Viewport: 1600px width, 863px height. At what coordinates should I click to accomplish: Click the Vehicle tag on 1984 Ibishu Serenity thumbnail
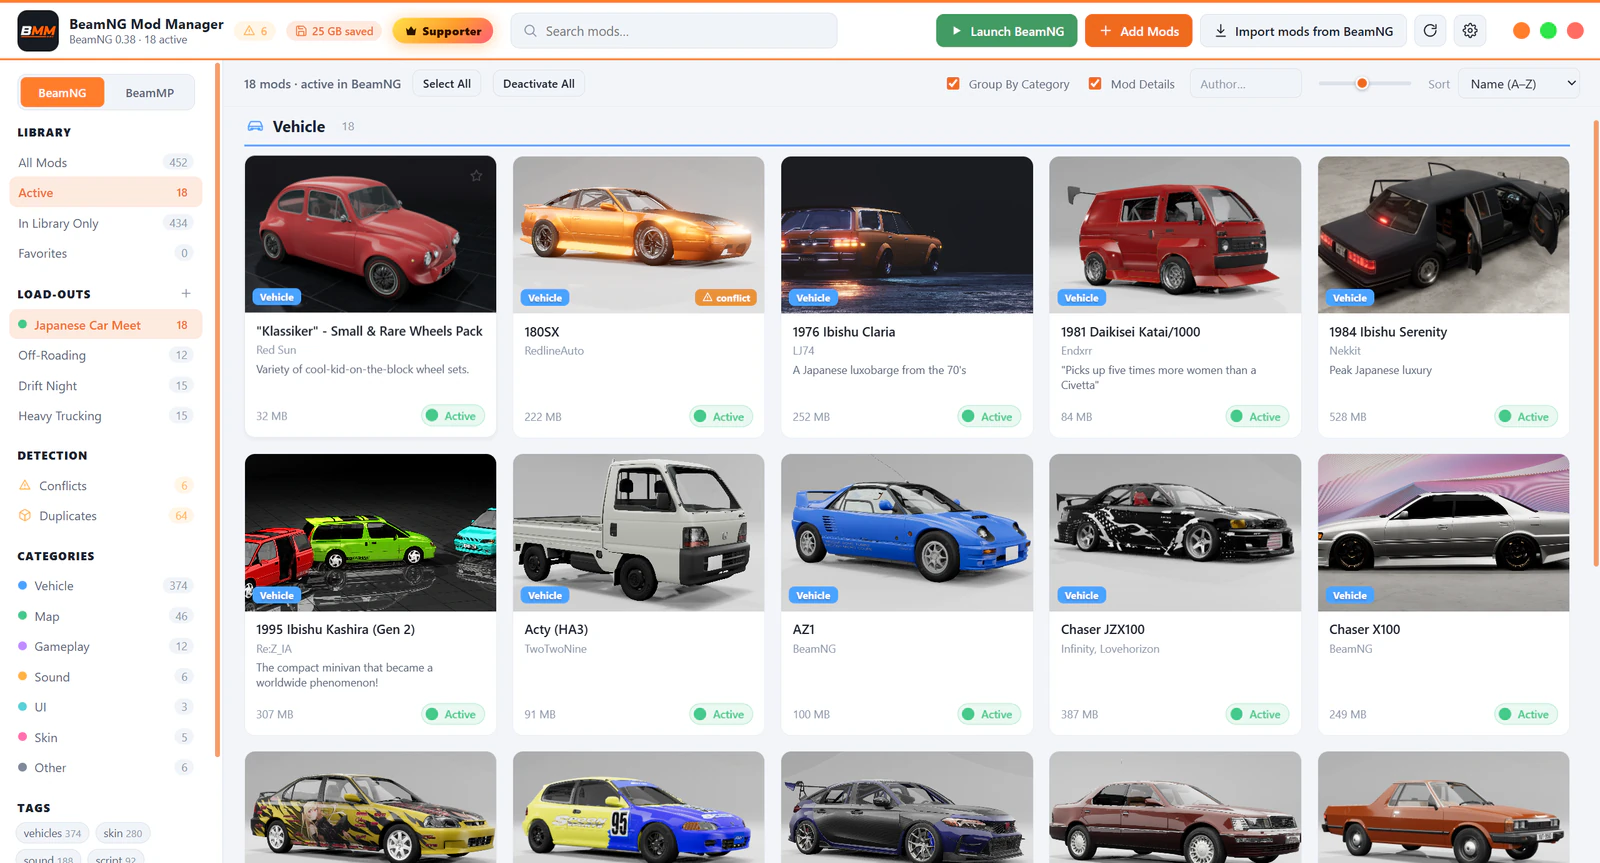(1349, 298)
